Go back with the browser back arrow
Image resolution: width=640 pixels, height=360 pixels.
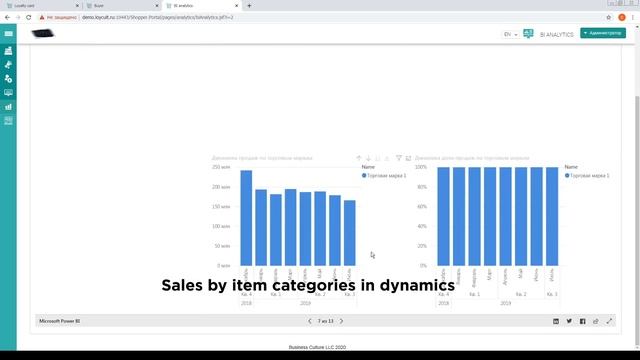pyautogui.click(x=7, y=18)
